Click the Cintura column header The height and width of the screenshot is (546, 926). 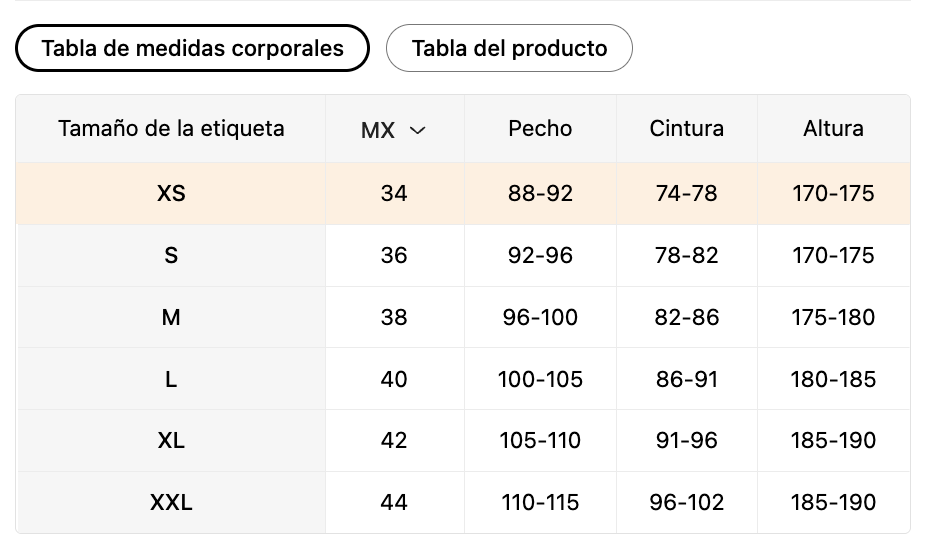click(687, 129)
